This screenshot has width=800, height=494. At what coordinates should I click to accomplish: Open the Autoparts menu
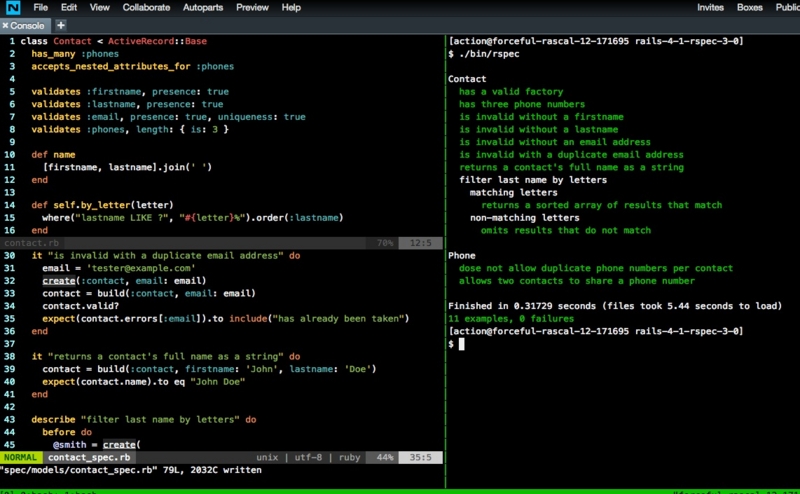[x=203, y=7]
